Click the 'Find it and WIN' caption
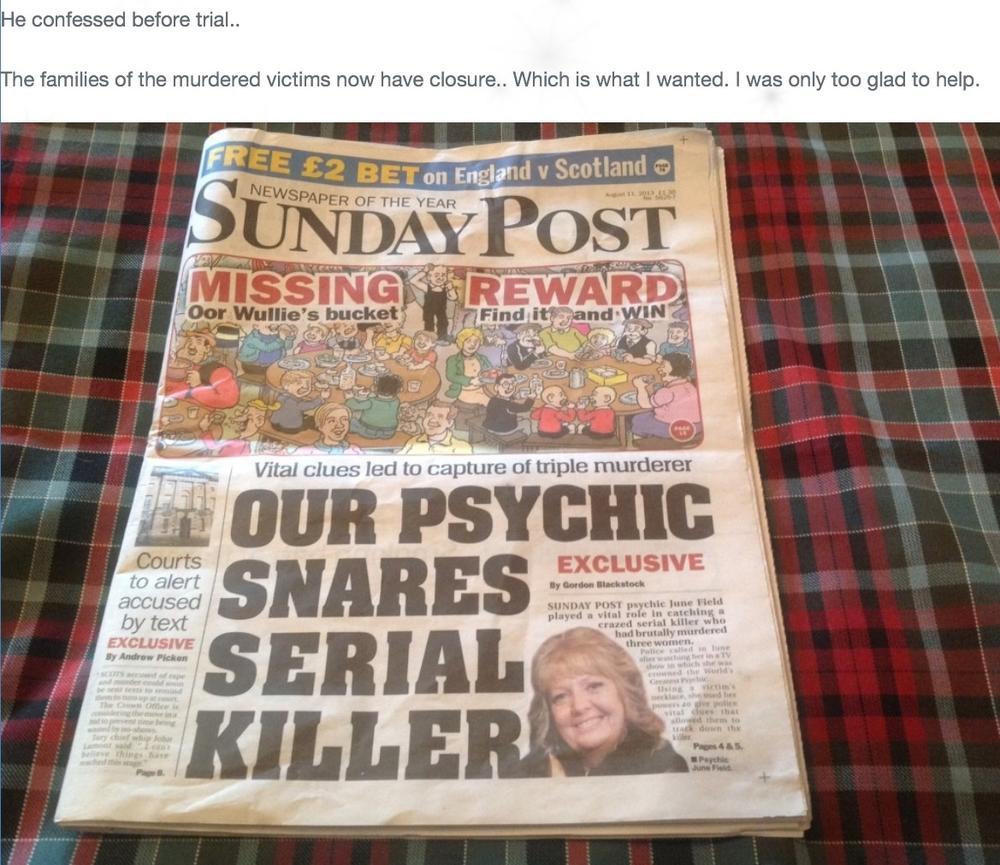Screen dimensions: 1000x865 [x=572, y=314]
